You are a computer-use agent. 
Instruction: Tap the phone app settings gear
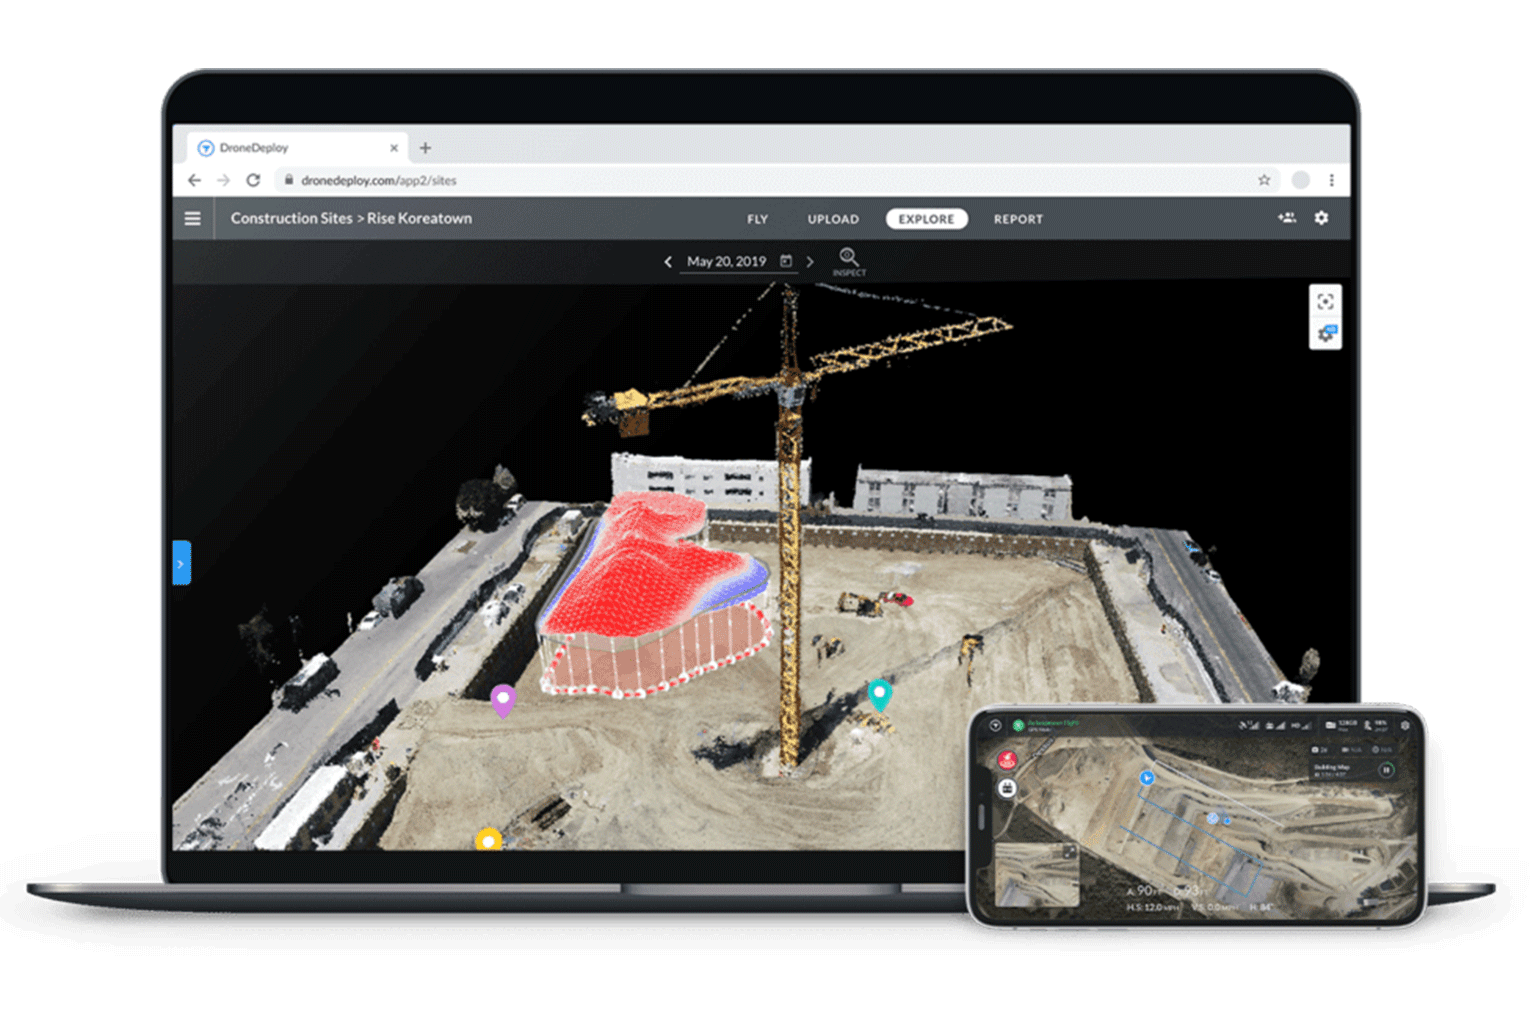(x=1405, y=725)
